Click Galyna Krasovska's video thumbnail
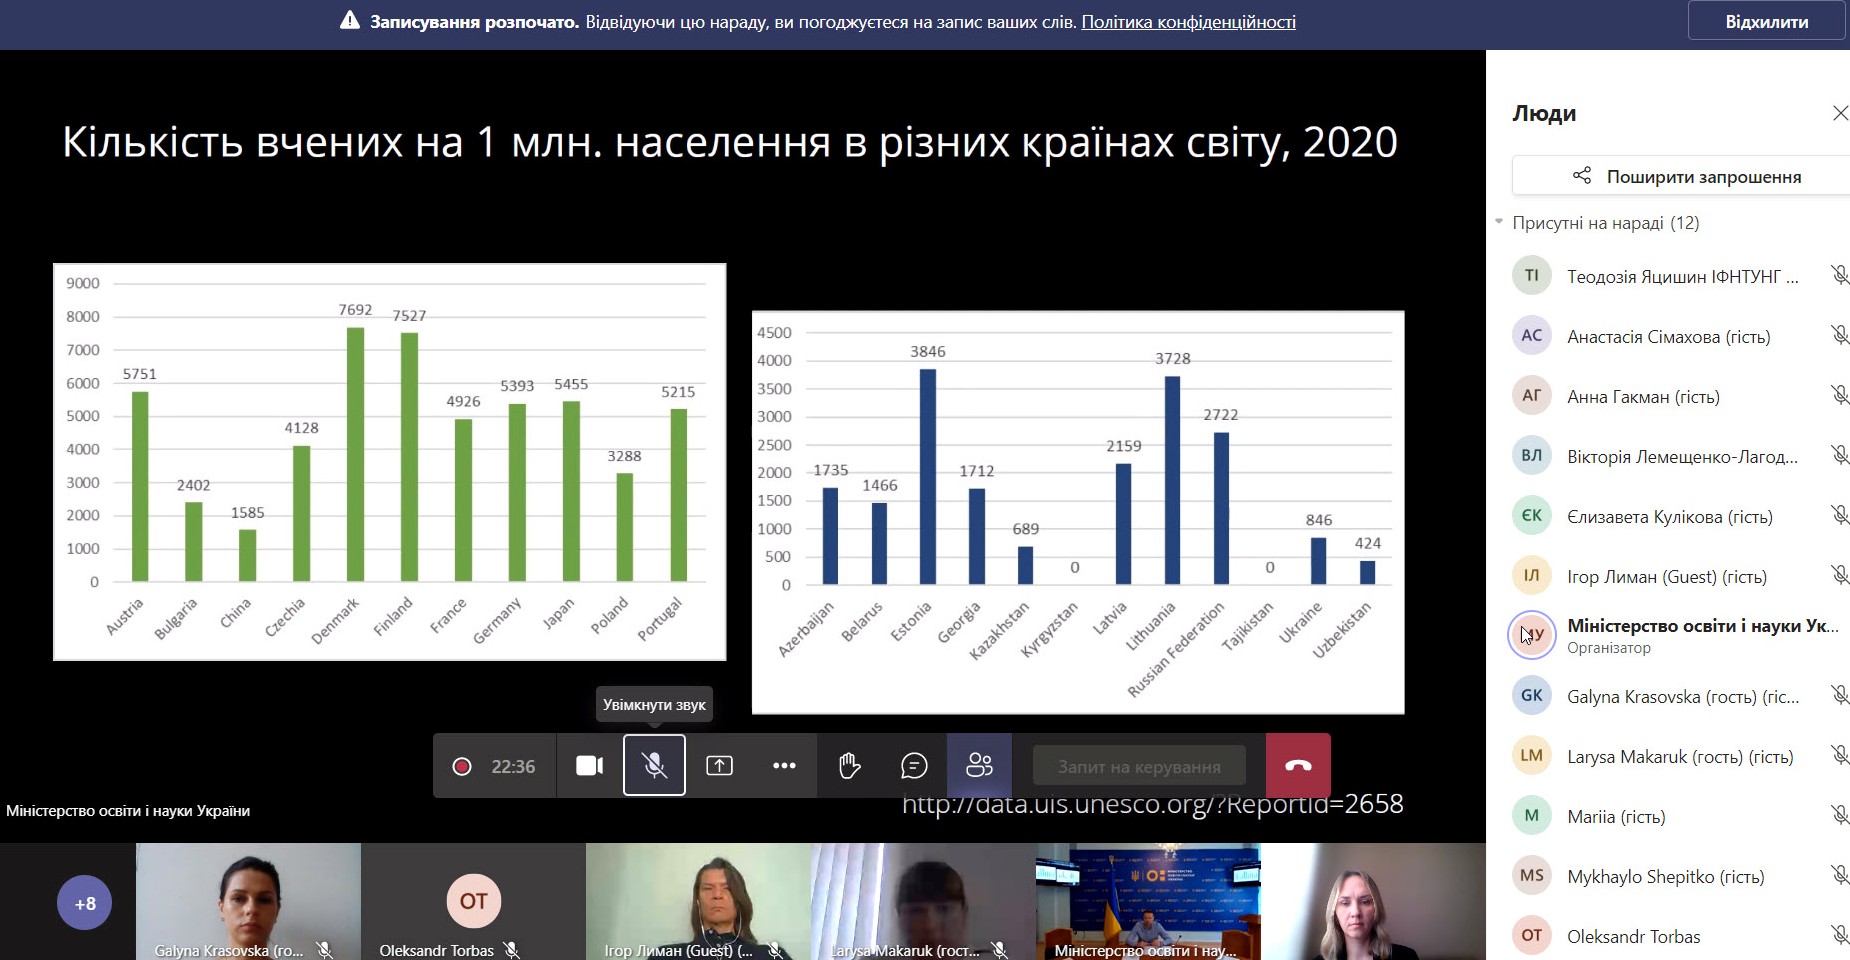 pyautogui.click(x=248, y=900)
